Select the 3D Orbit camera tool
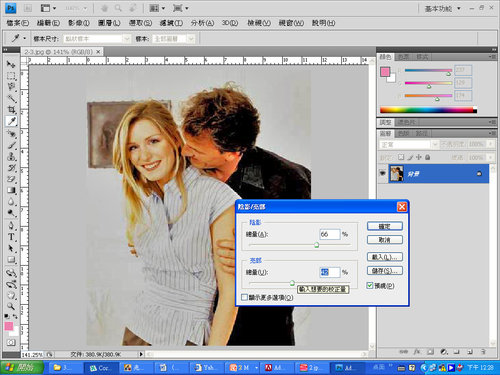The image size is (500, 375). pyautogui.click(x=11, y=284)
